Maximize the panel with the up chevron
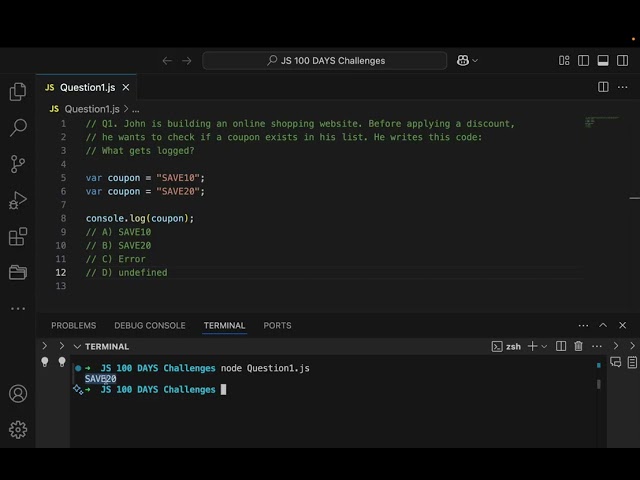Screen dimensions: 640x480 tap(603, 325)
